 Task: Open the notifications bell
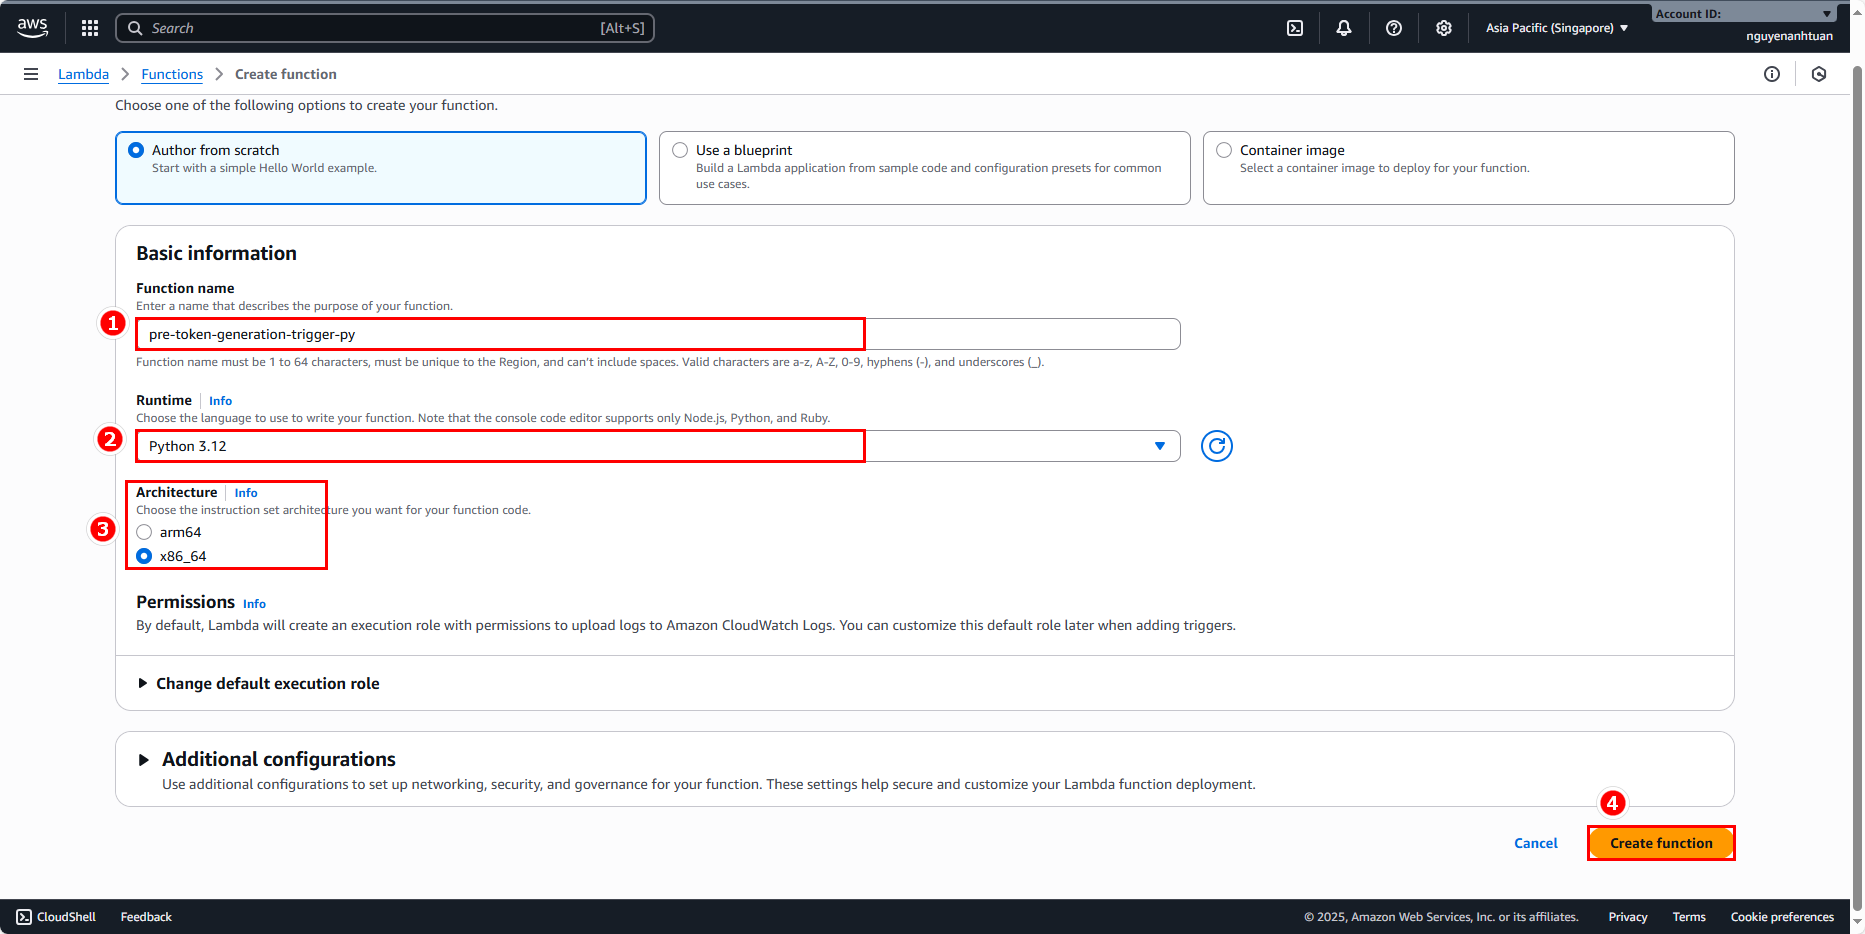1344,28
